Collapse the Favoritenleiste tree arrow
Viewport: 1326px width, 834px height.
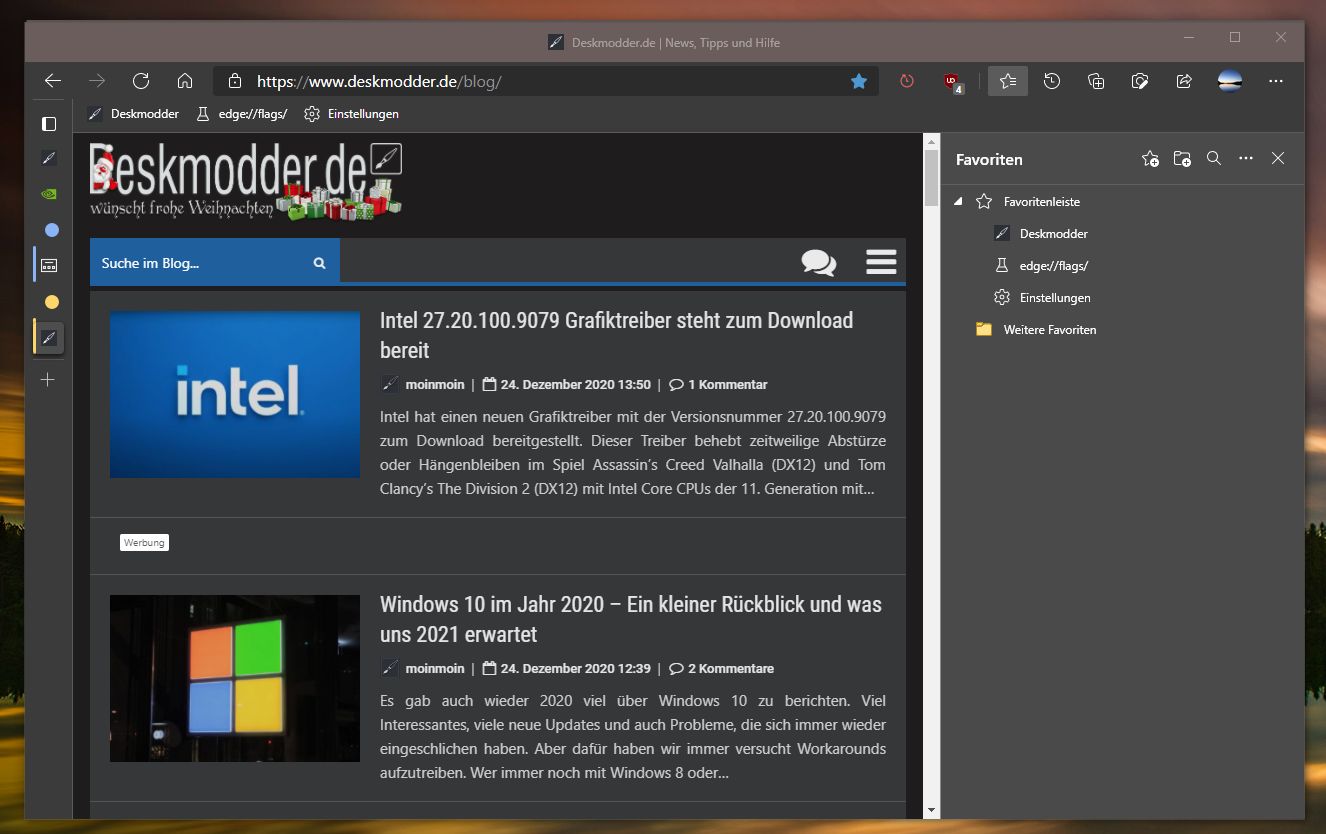pos(958,201)
